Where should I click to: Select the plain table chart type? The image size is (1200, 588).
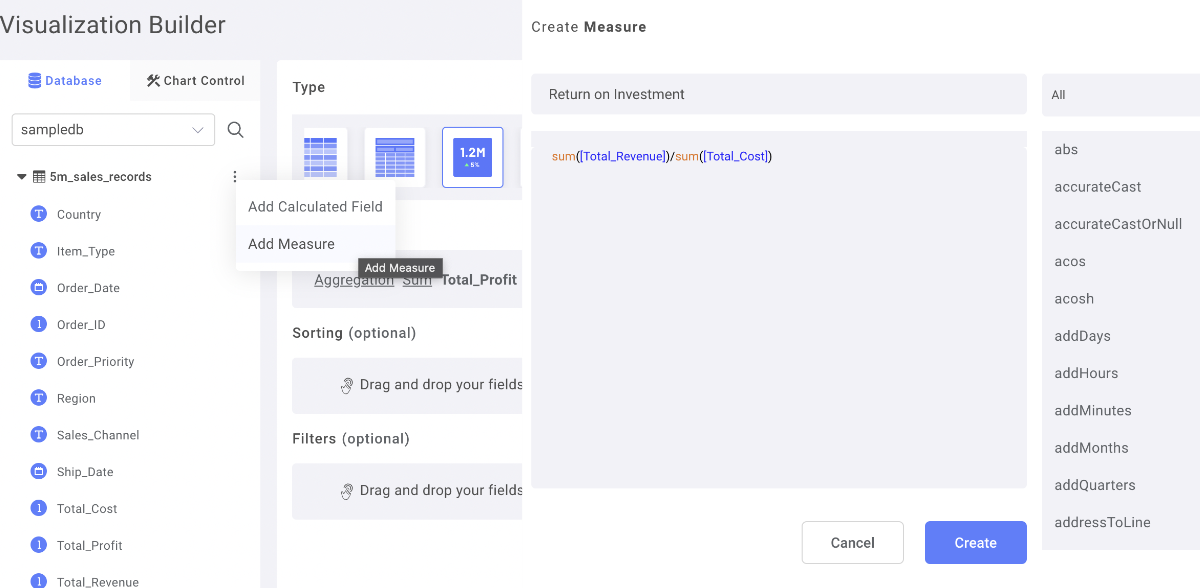coord(320,157)
